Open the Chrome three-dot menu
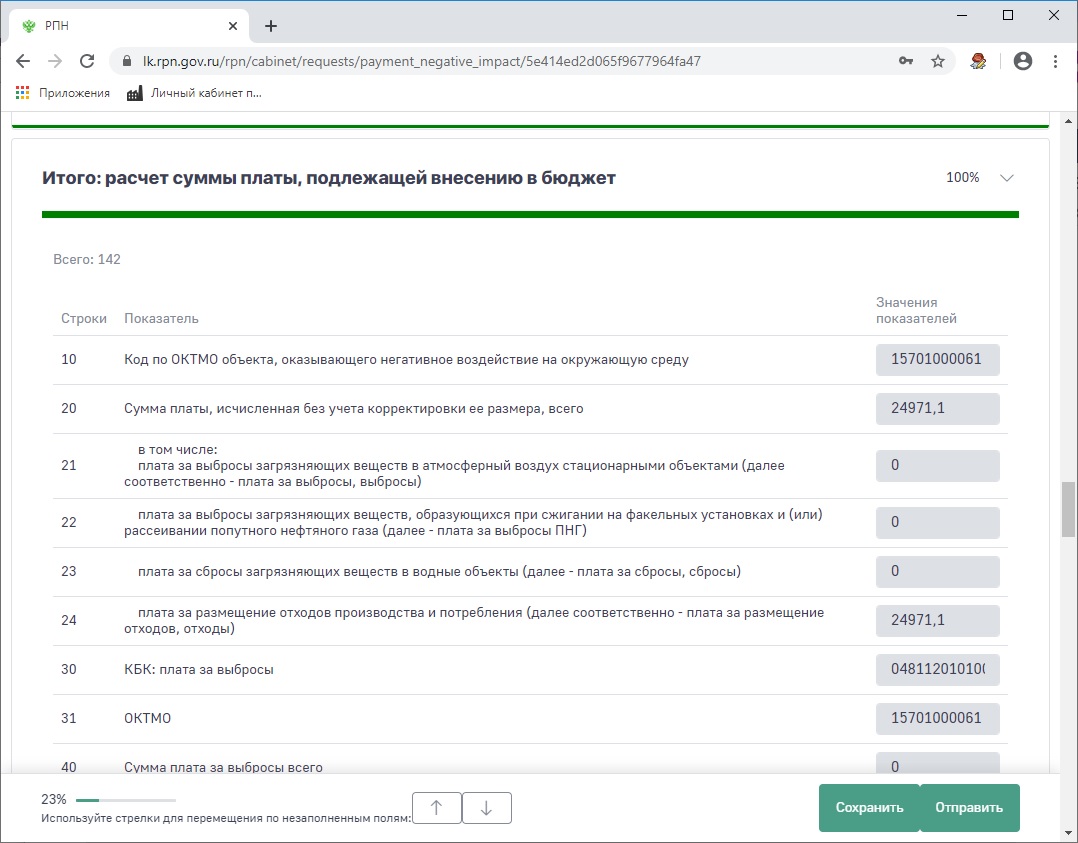The width and height of the screenshot is (1078, 843). point(1055,61)
